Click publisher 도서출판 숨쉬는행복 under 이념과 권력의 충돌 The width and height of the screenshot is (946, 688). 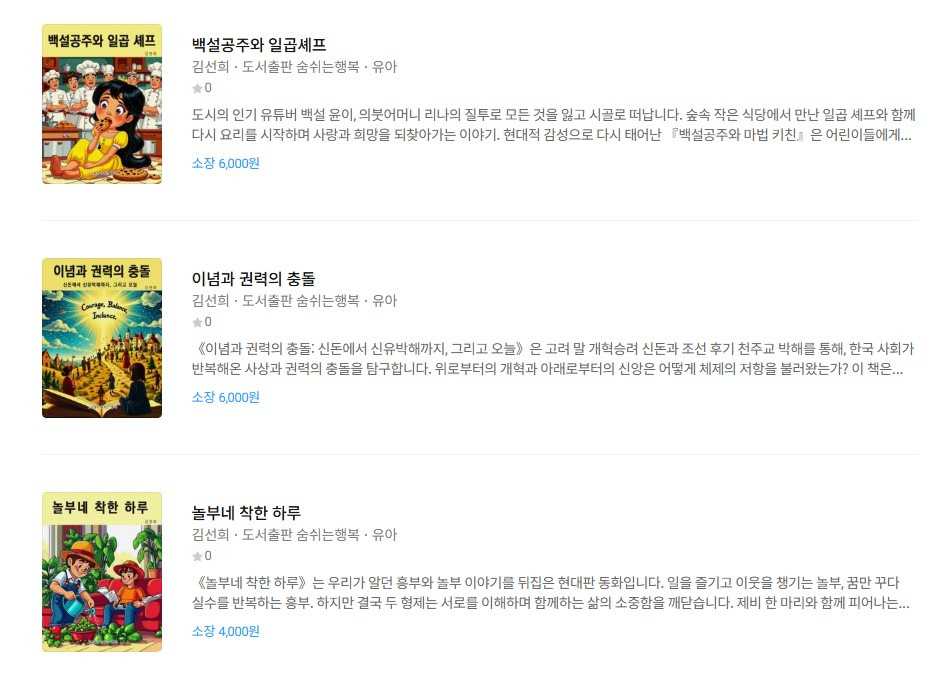tap(300, 301)
